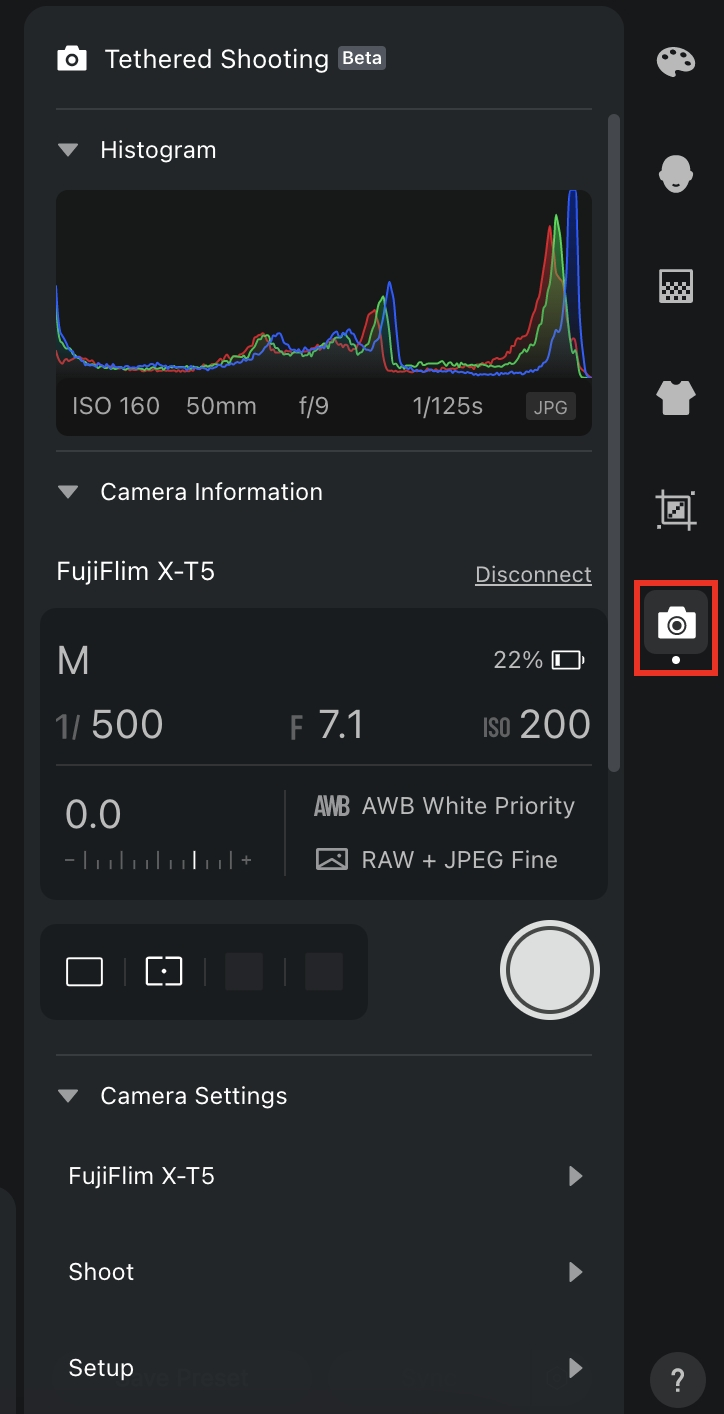Screen dimensions: 724x1414
Task: Collapse the Histogram section
Action: tap(68, 150)
